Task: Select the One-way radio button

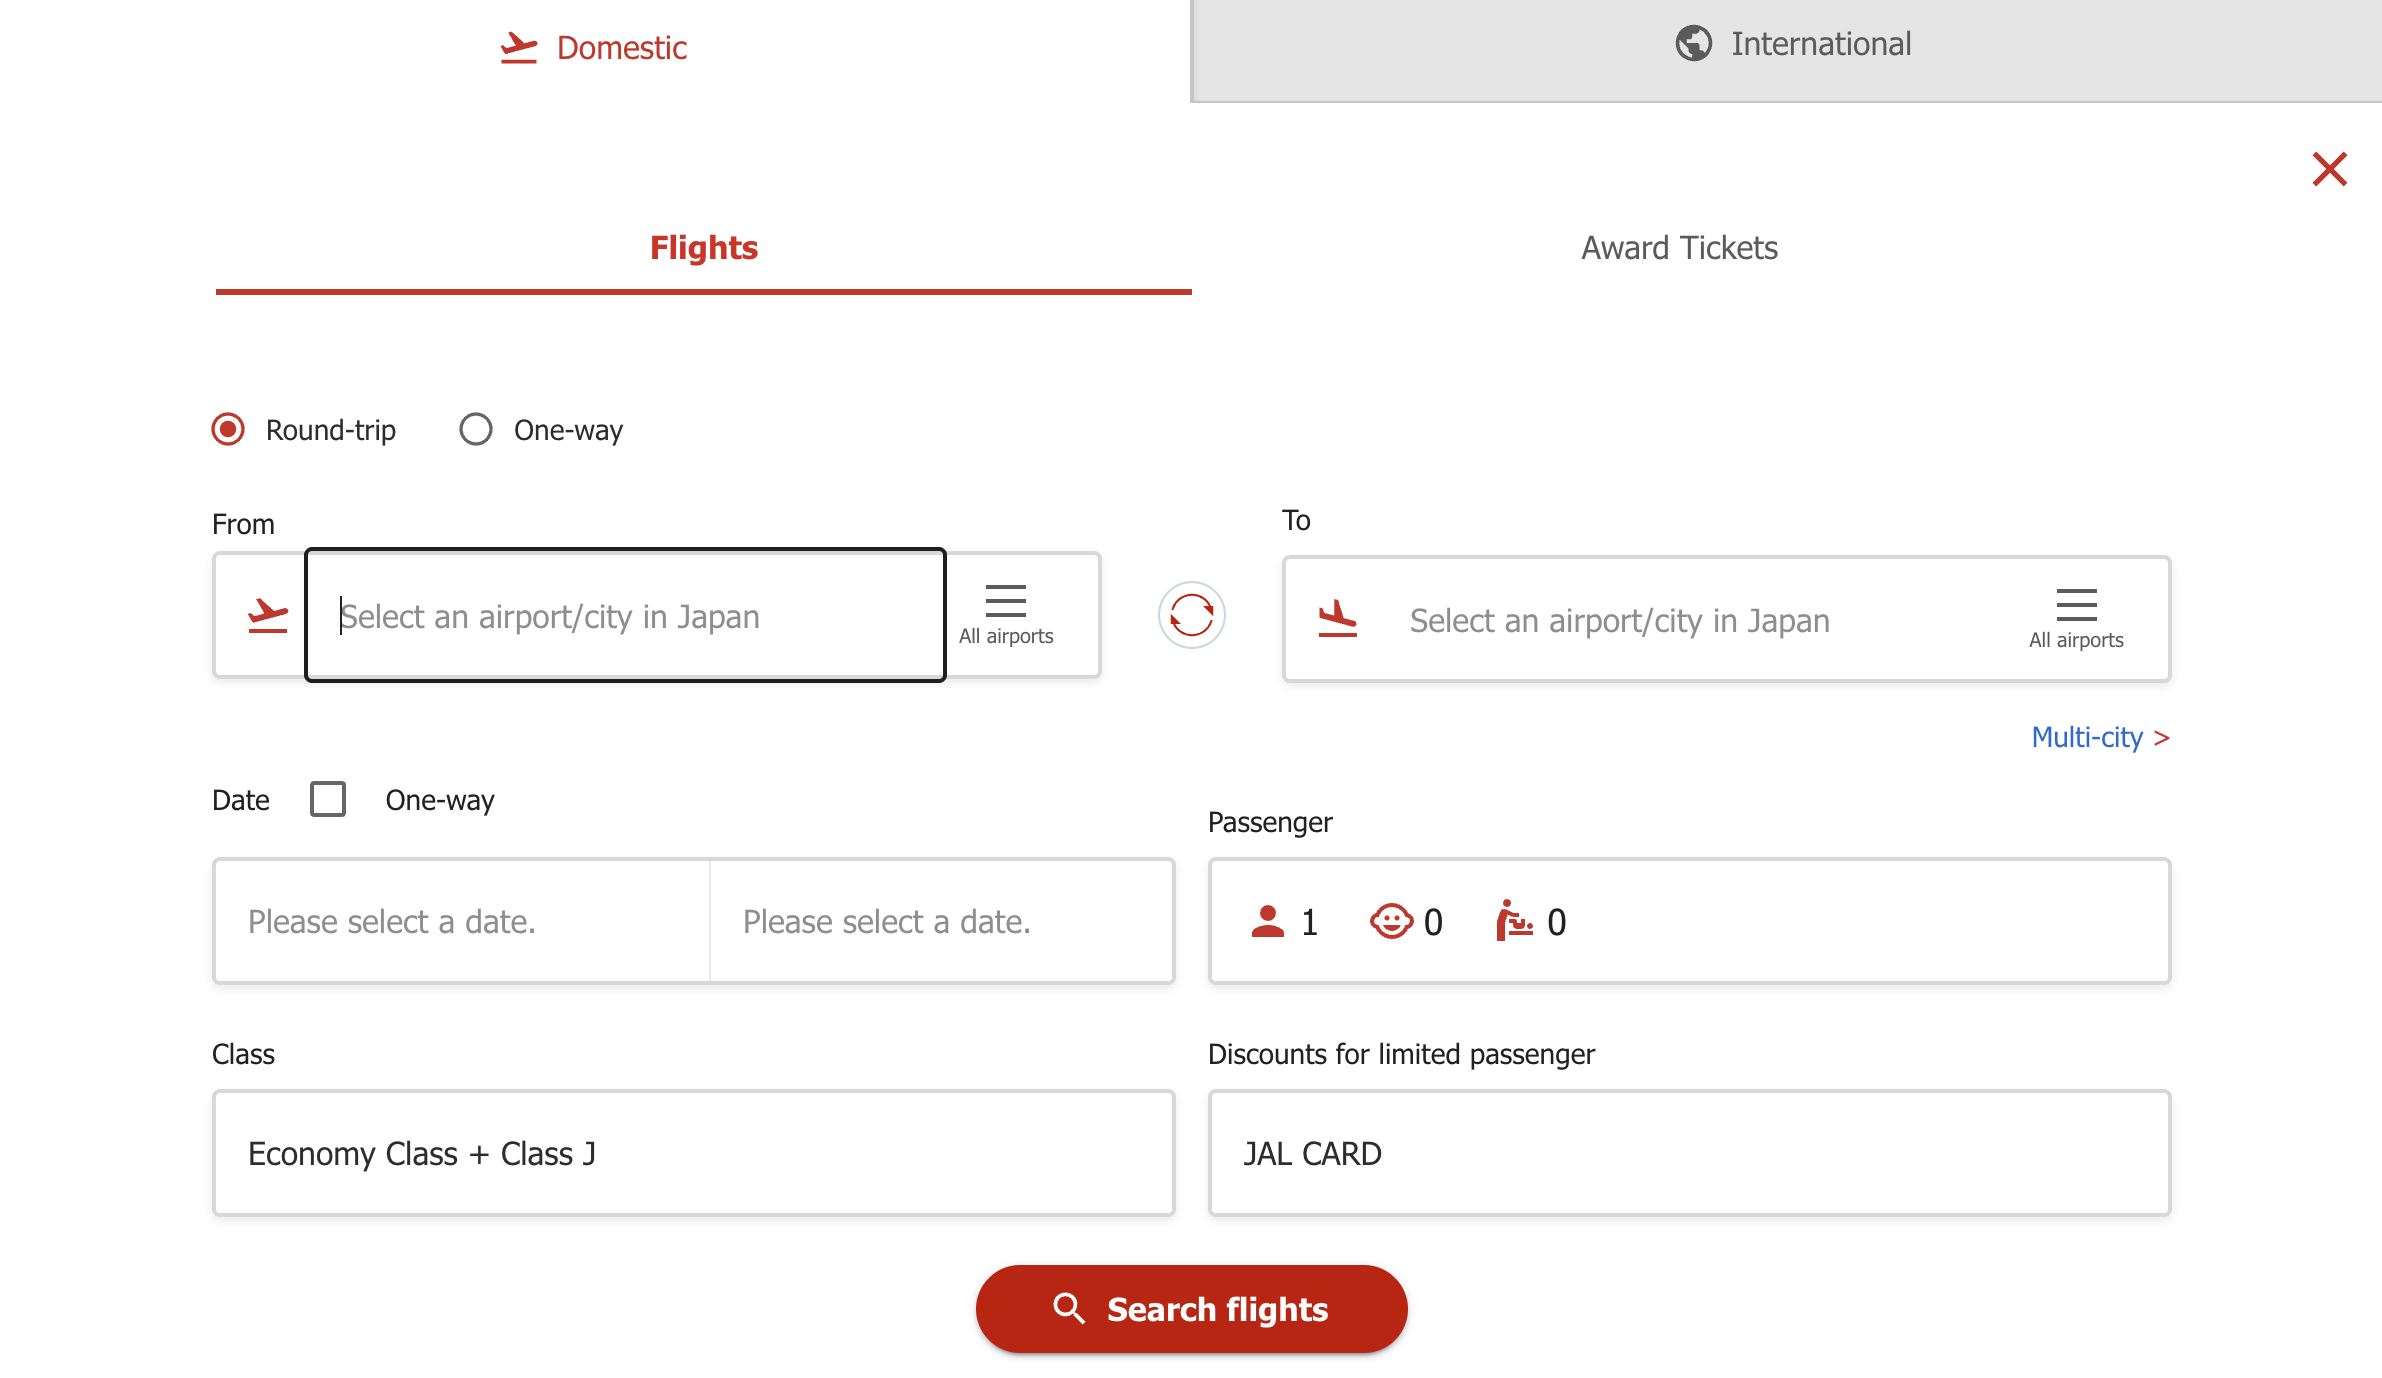Action: point(476,430)
